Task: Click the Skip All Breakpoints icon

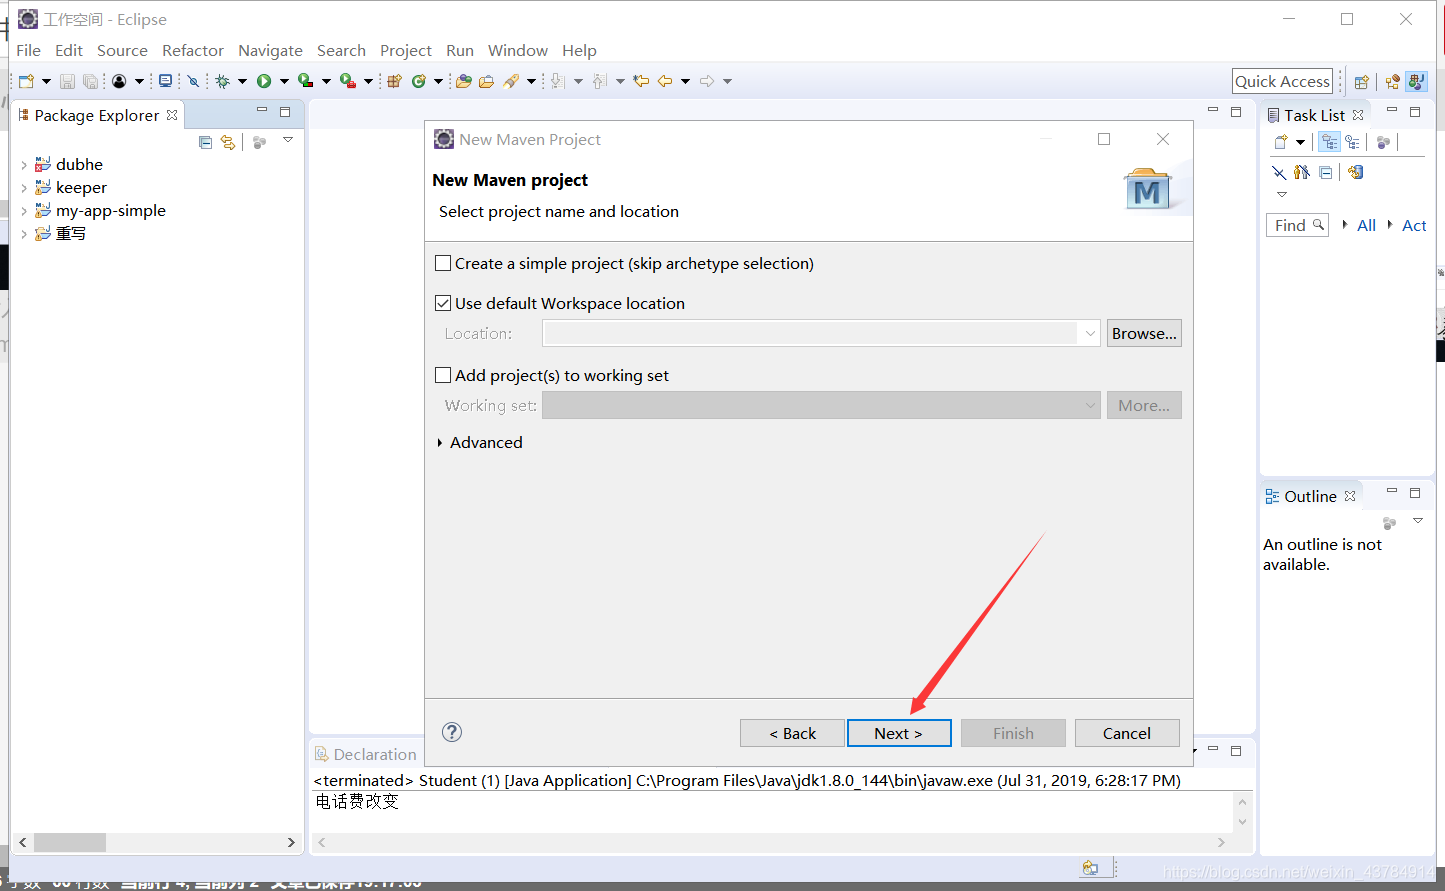Action: coord(194,81)
